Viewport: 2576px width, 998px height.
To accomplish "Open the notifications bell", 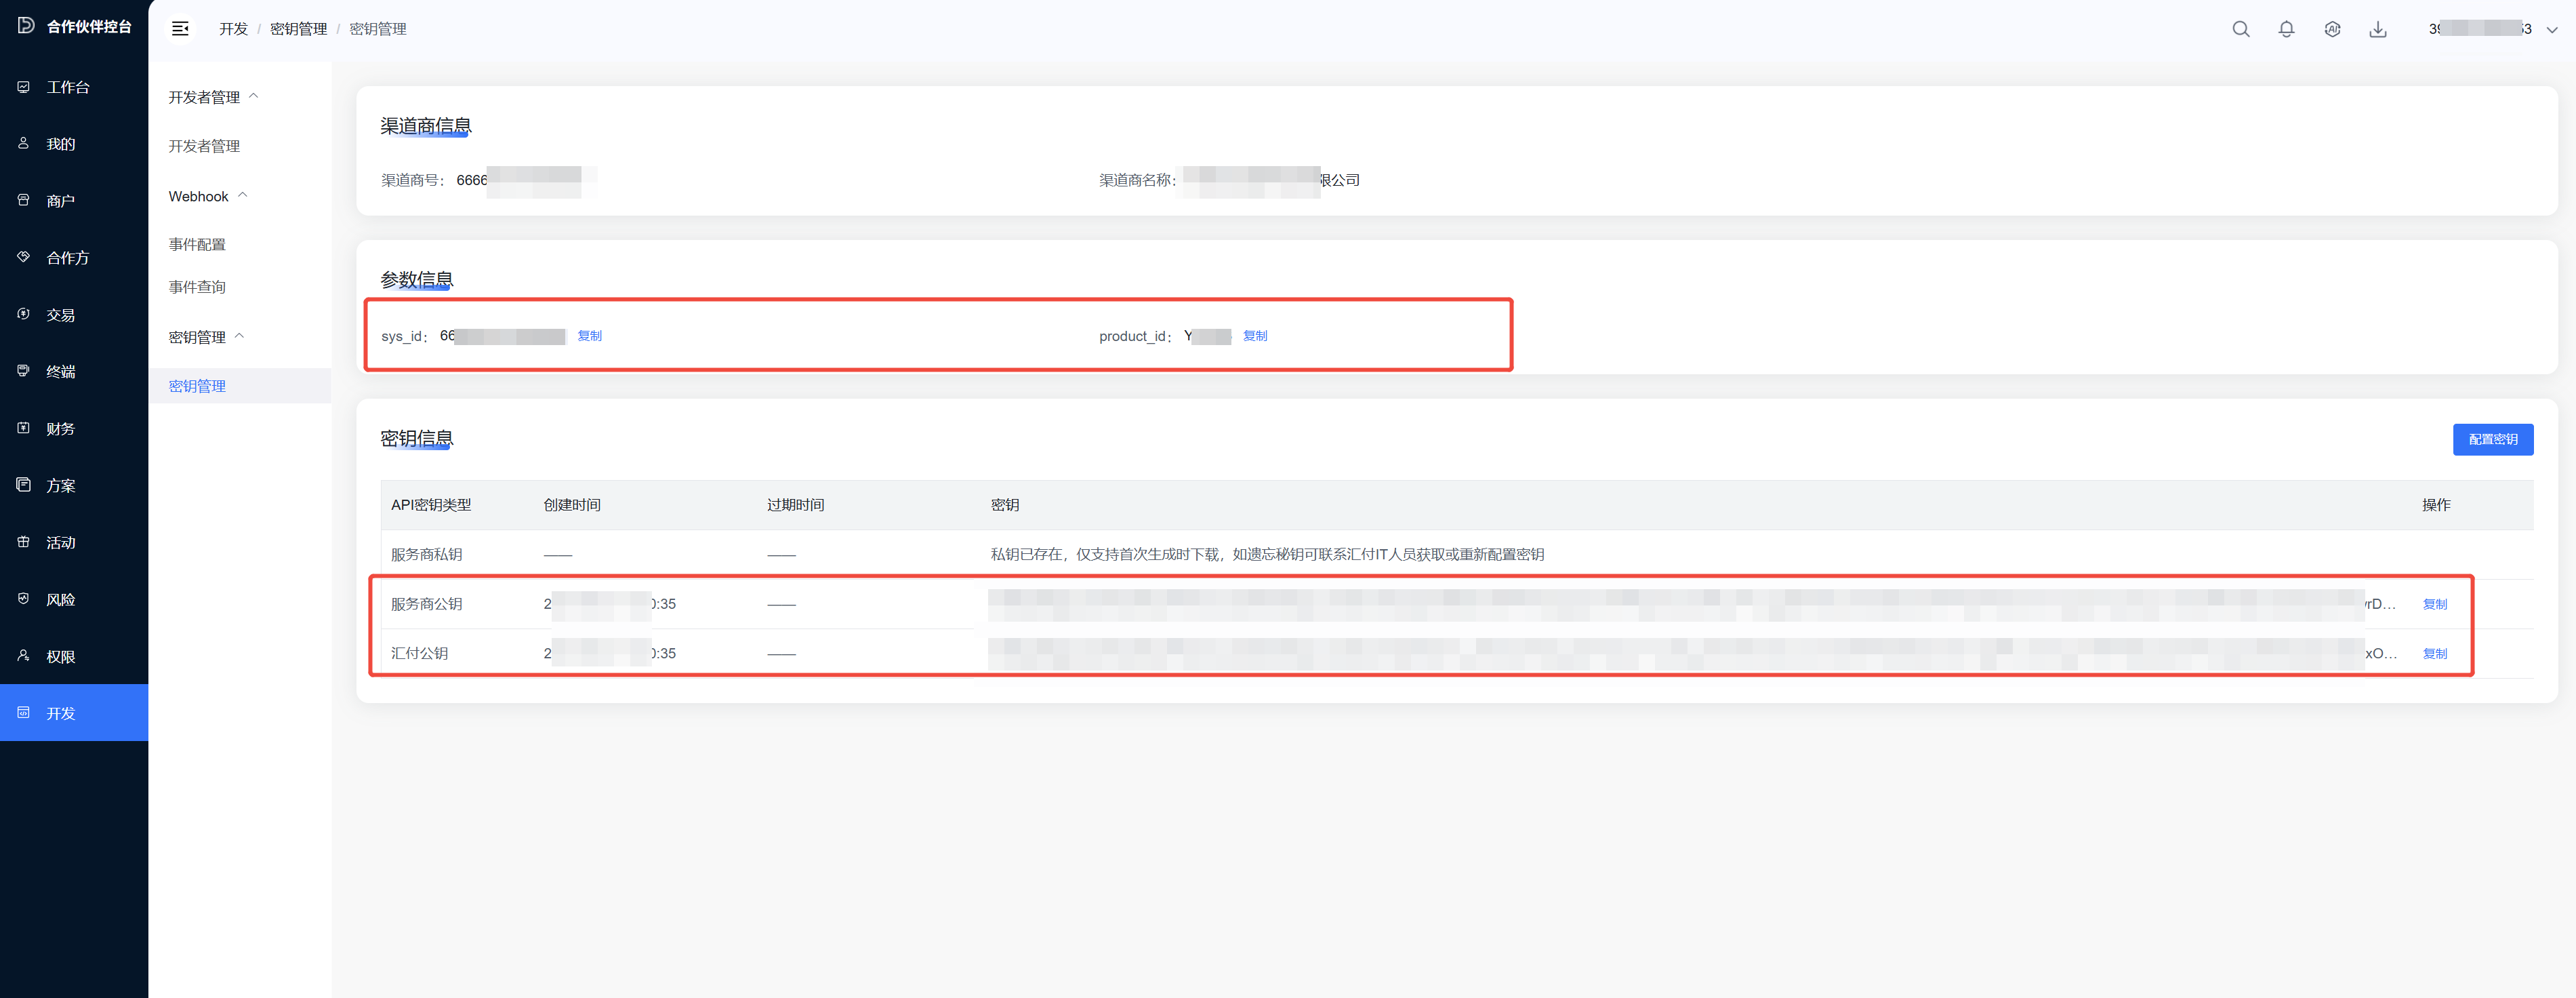I will (2286, 29).
